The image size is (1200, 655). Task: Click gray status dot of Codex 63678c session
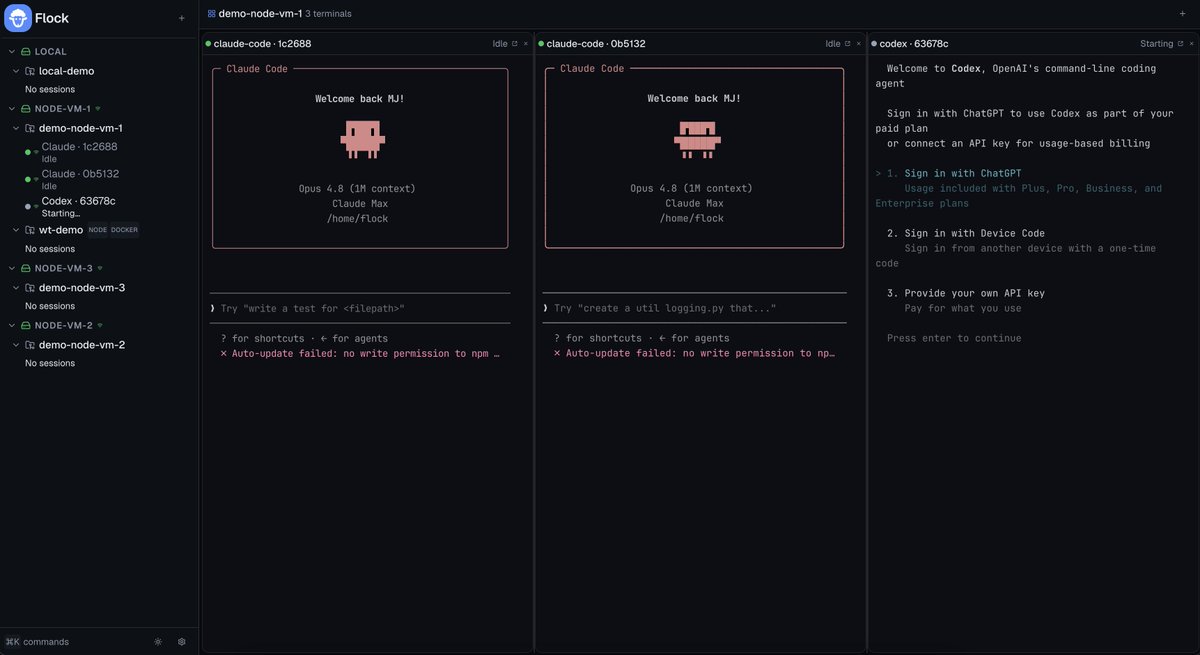(28, 205)
